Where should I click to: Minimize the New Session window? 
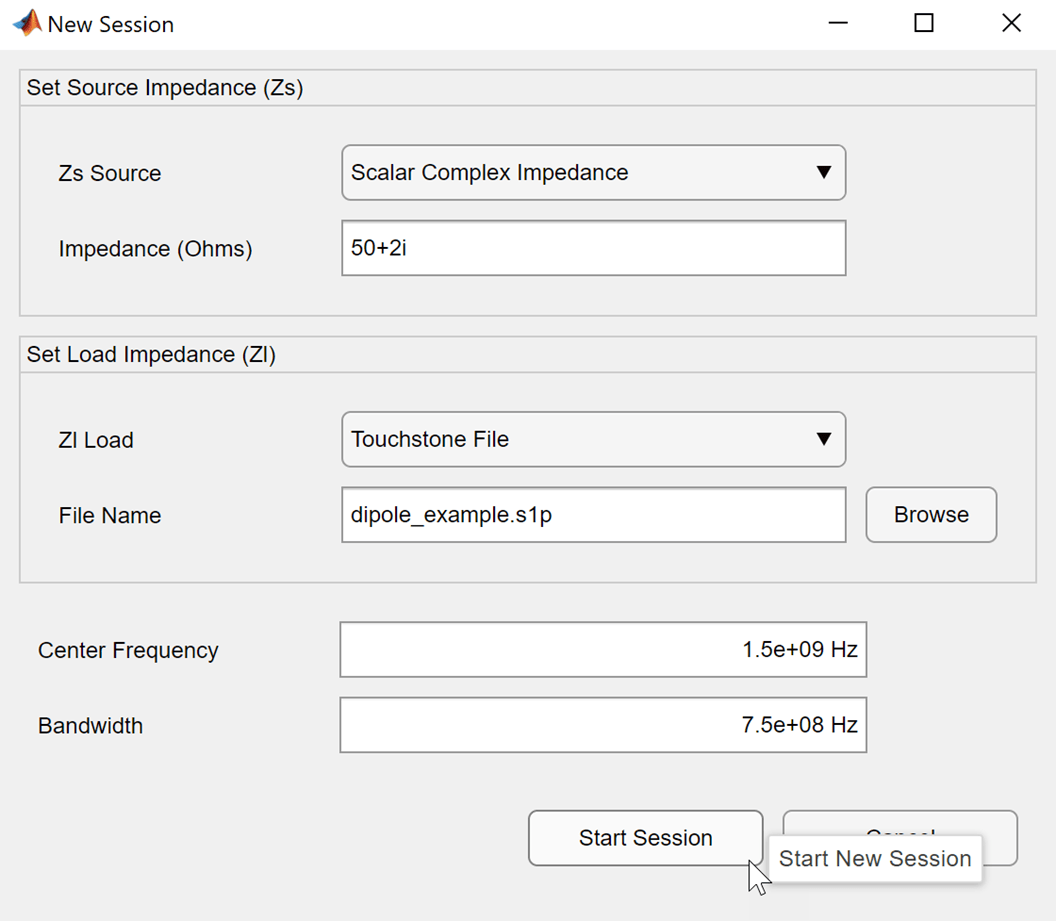tap(836, 24)
